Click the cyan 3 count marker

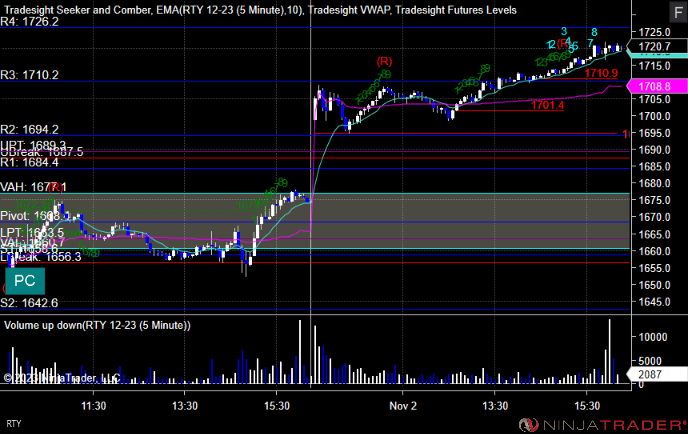[564, 31]
